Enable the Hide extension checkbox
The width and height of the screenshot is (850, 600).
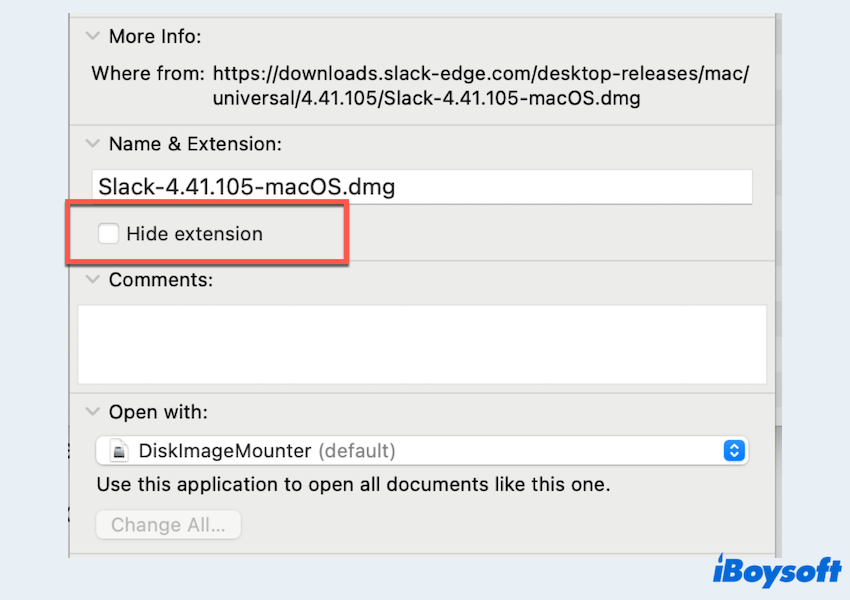coord(108,234)
